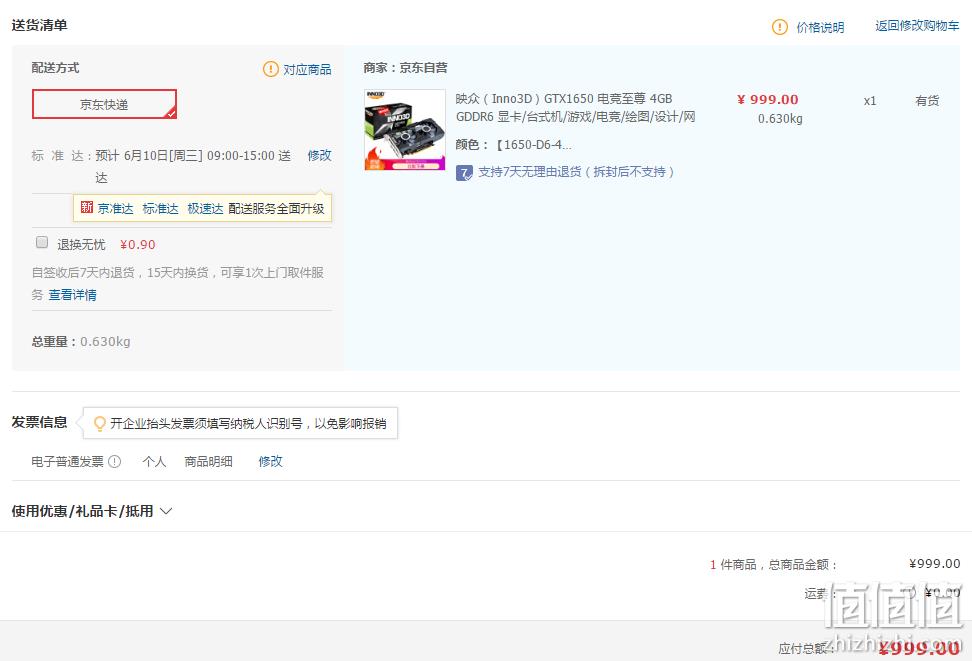This screenshot has width=972, height=661.
Task: Click the 商品明细 invoice content text
Action: (x=208, y=461)
